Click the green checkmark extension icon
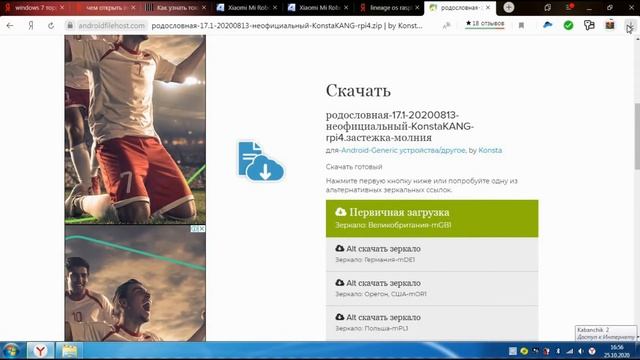 click(568, 25)
